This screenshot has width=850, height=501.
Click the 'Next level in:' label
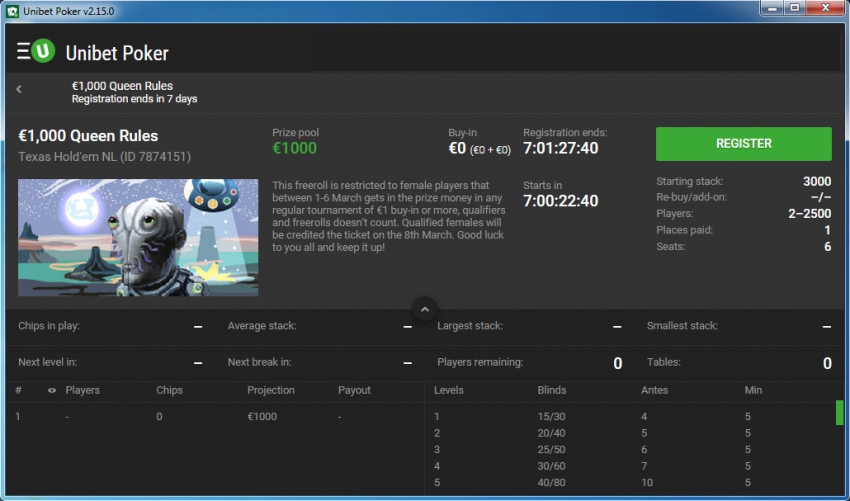[48, 362]
